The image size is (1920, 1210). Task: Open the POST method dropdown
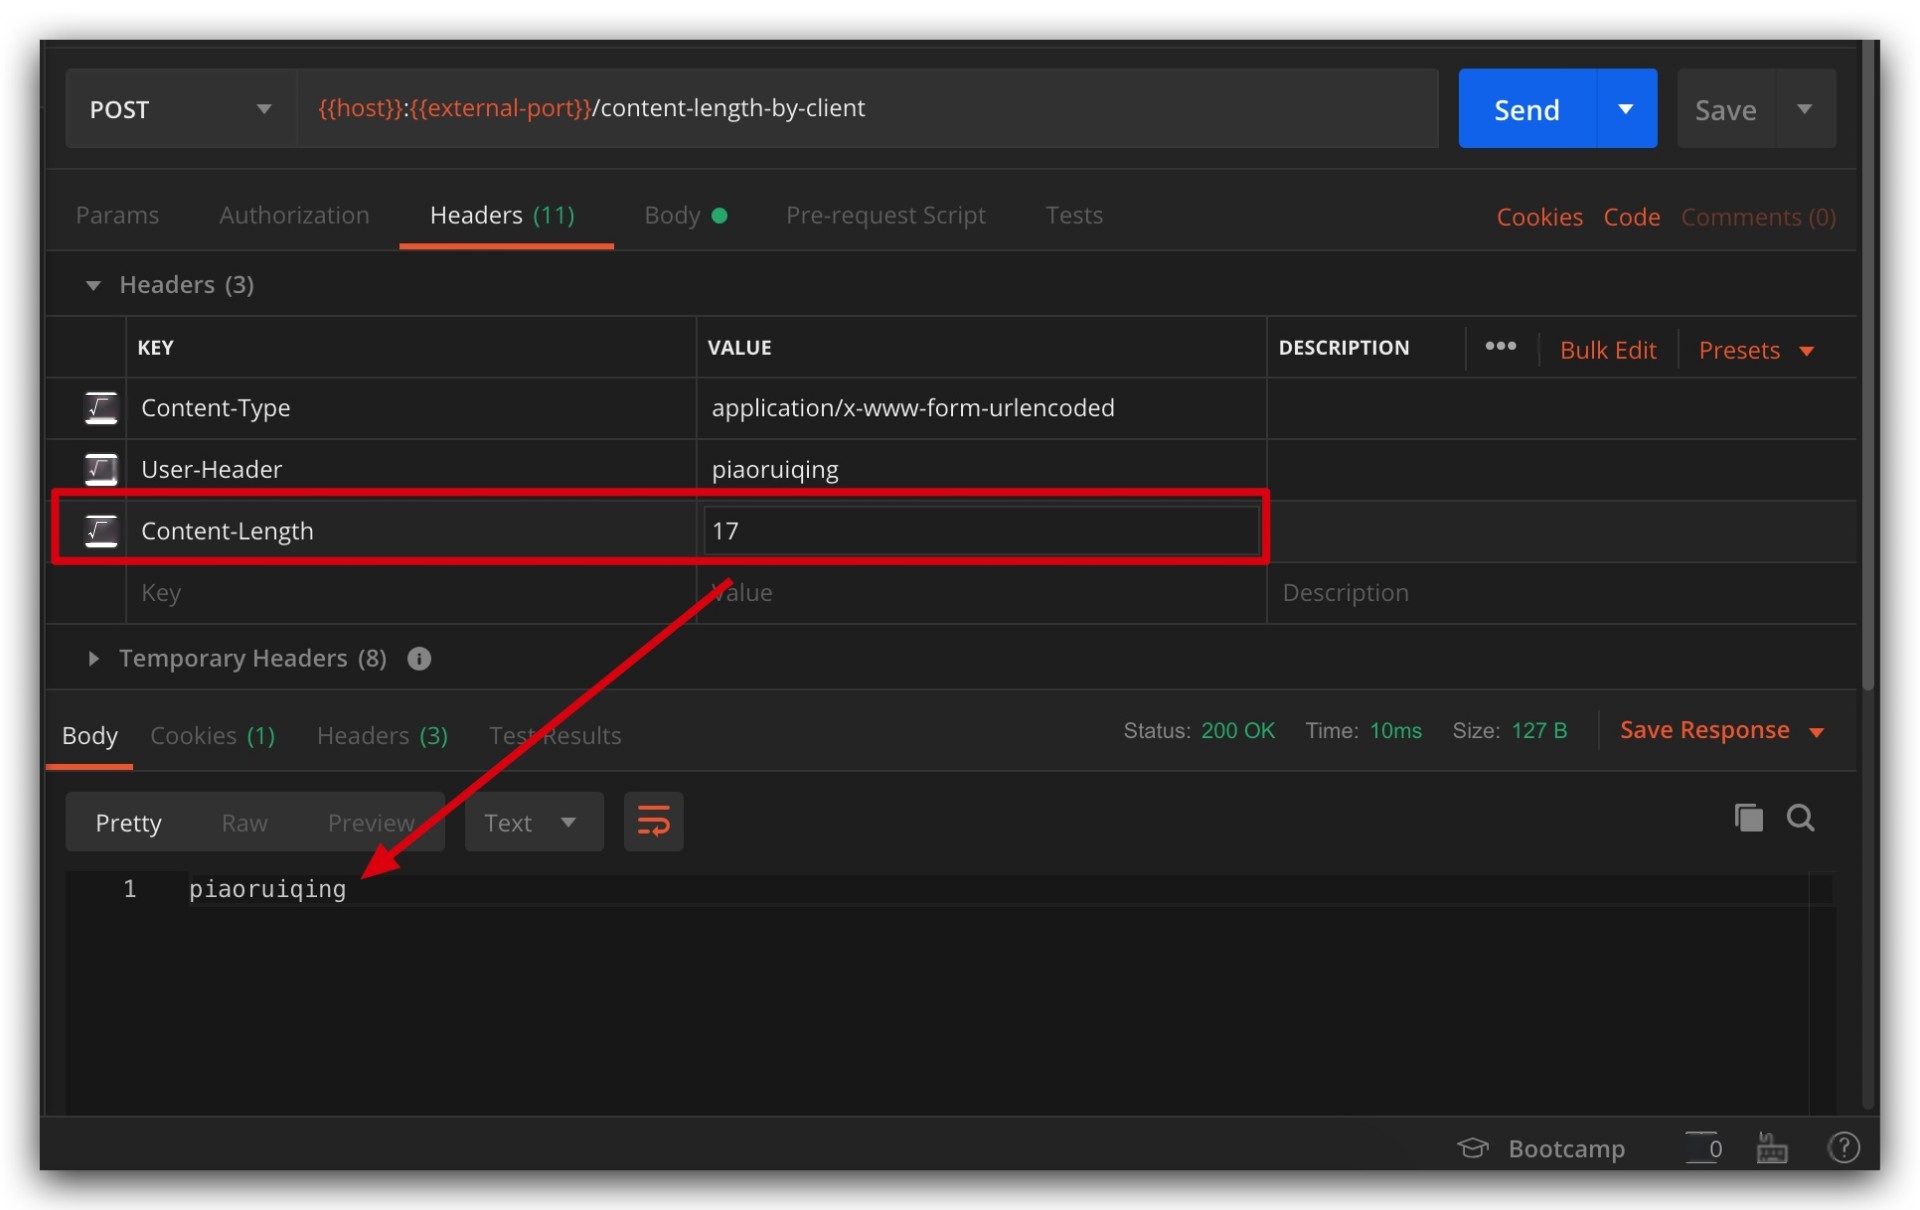coord(181,109)
